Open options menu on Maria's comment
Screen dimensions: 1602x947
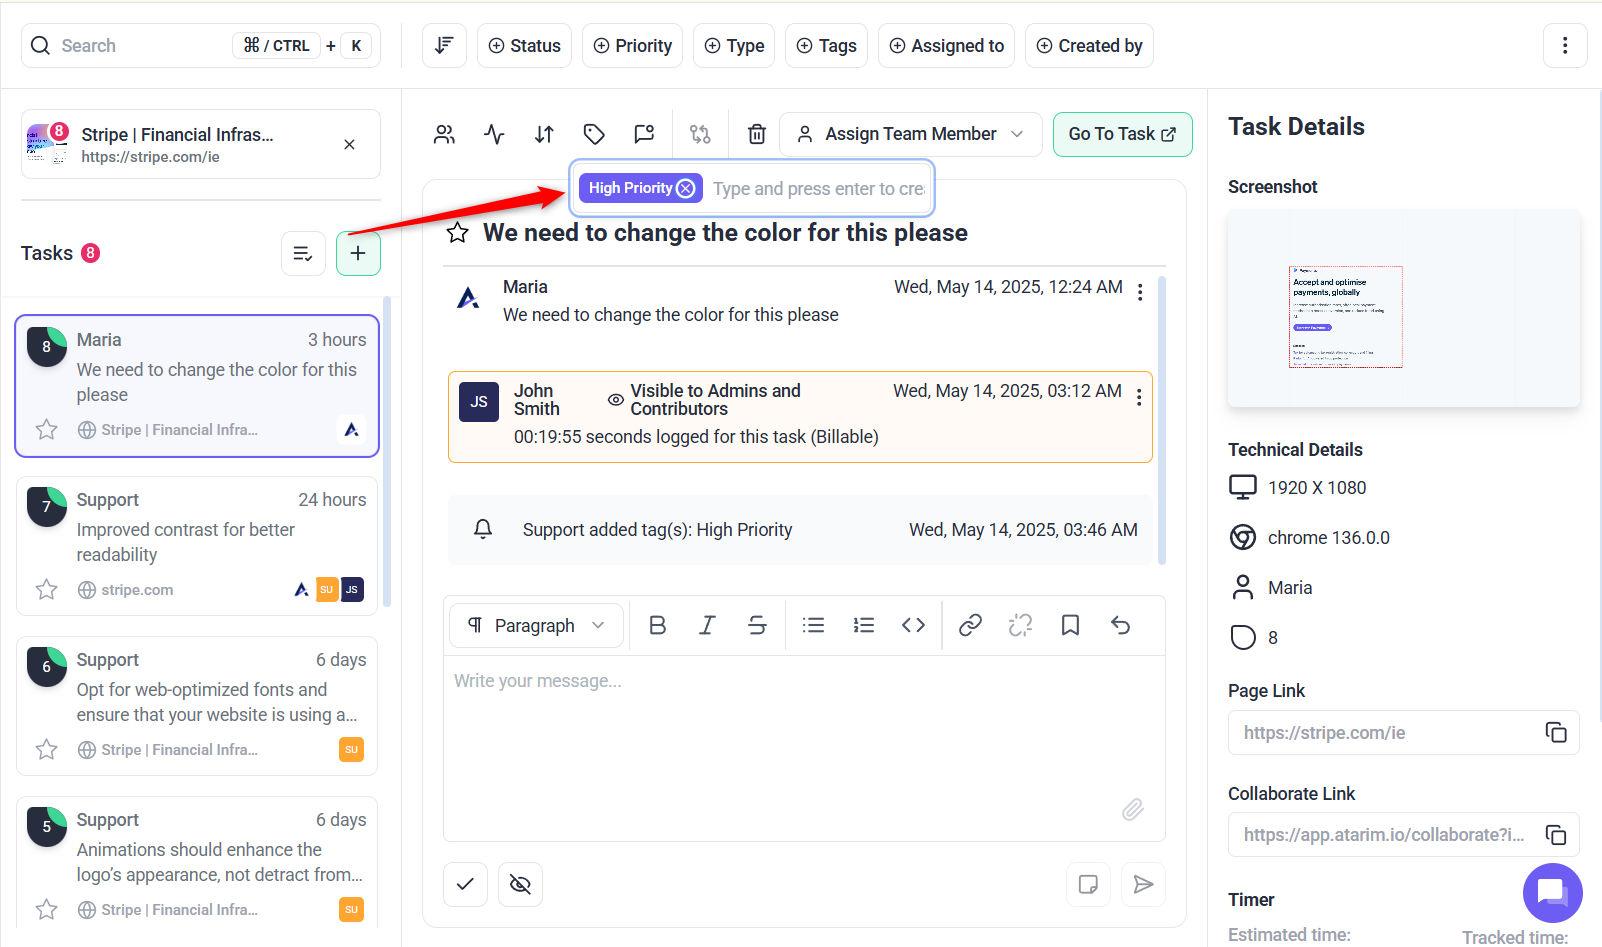coord(1140,292)
